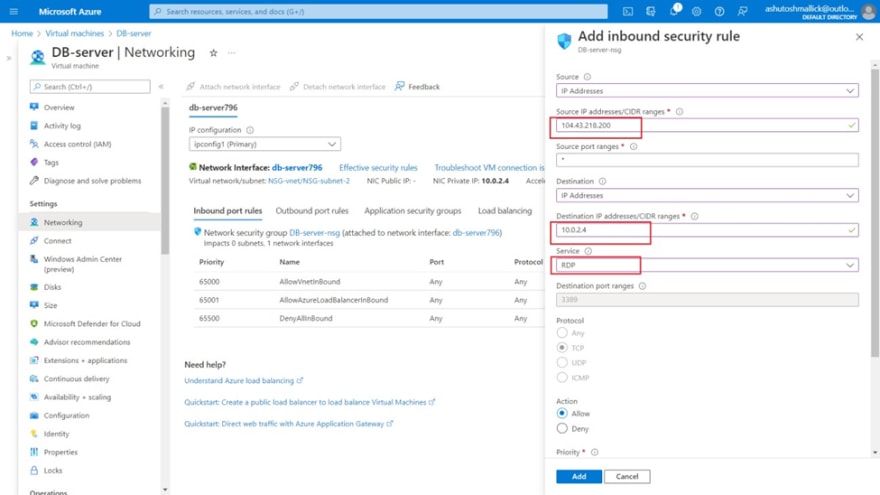Screen dimensions: 880x495
Task: Expand the far-left portal sidebar chevron
Action: (x=8, y=58)
